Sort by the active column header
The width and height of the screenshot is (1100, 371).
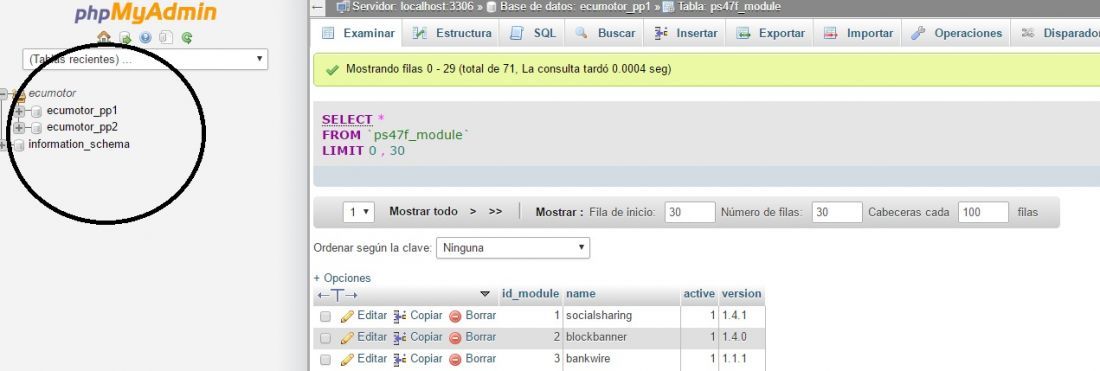point(699,294)
